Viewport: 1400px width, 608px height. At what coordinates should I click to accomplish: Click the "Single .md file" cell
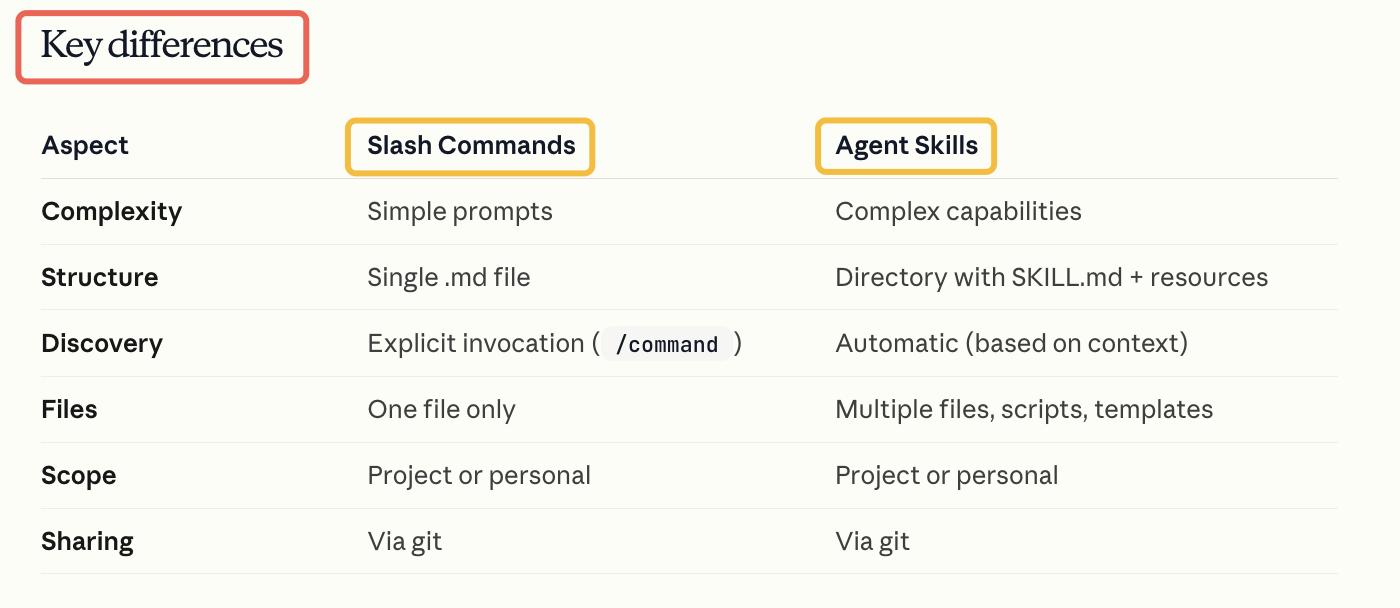point(448,278)
